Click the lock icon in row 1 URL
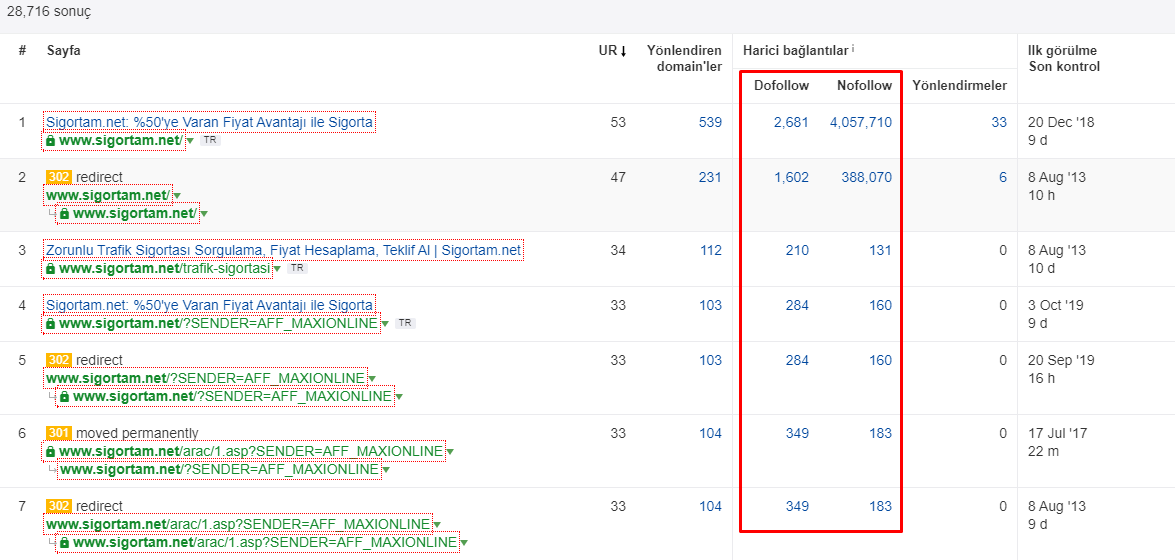 pyautogui.click(x=50, y=141)
